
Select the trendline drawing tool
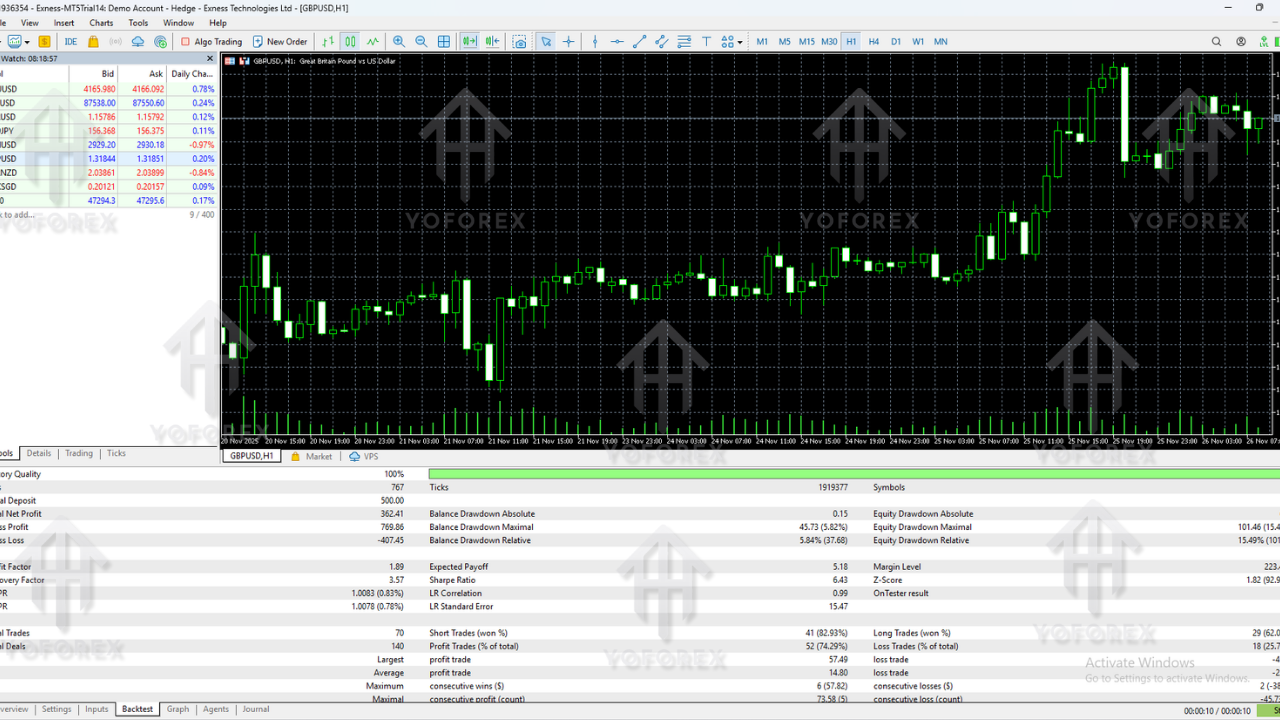click(639, 41)
